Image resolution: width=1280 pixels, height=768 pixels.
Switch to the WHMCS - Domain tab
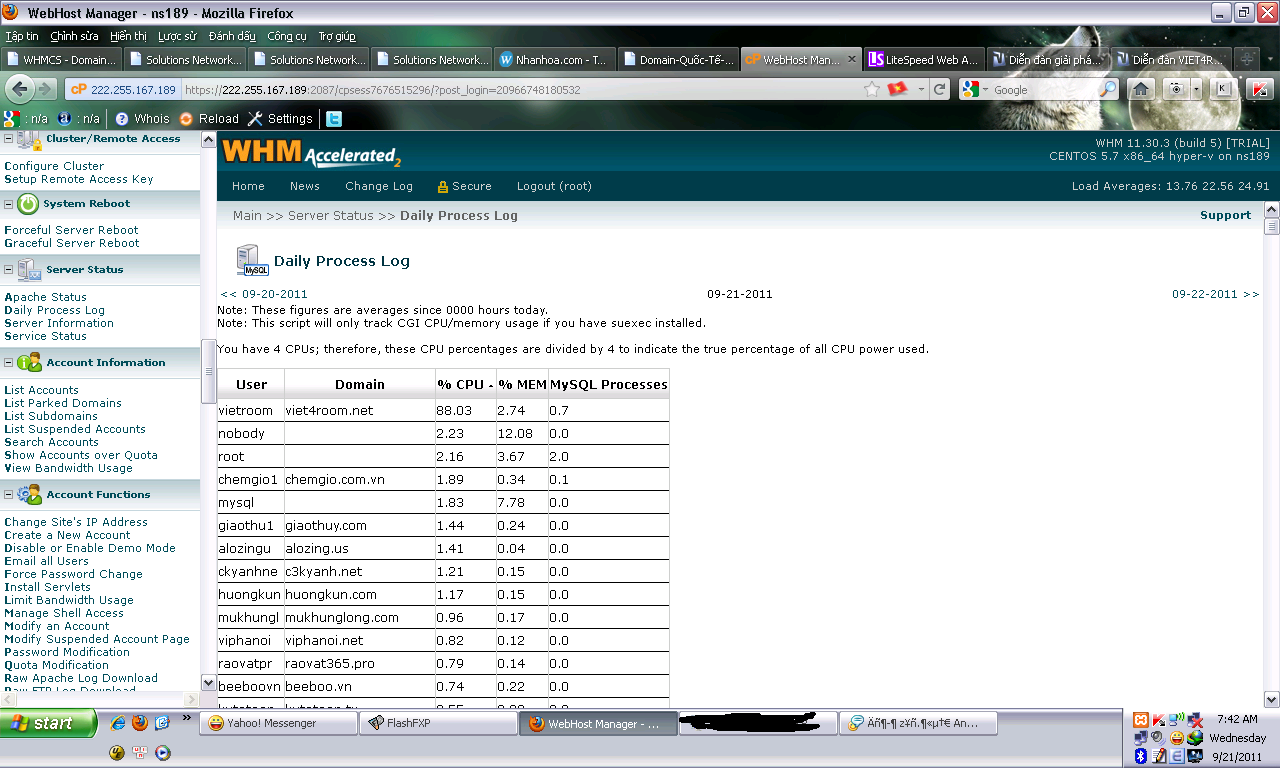point(62,59)
